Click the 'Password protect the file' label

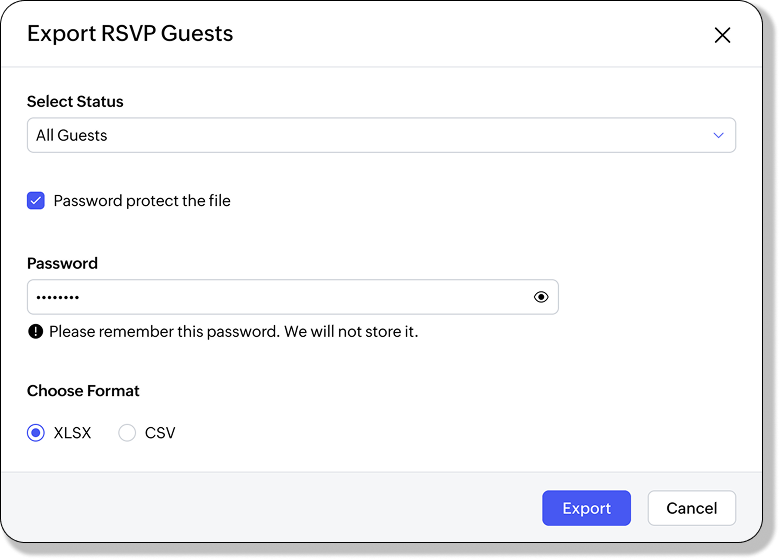point(142,201)
